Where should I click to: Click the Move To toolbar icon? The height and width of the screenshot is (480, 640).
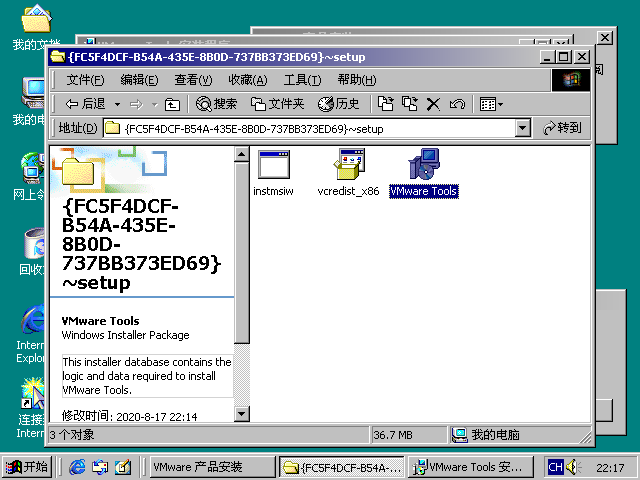(385, 104)
